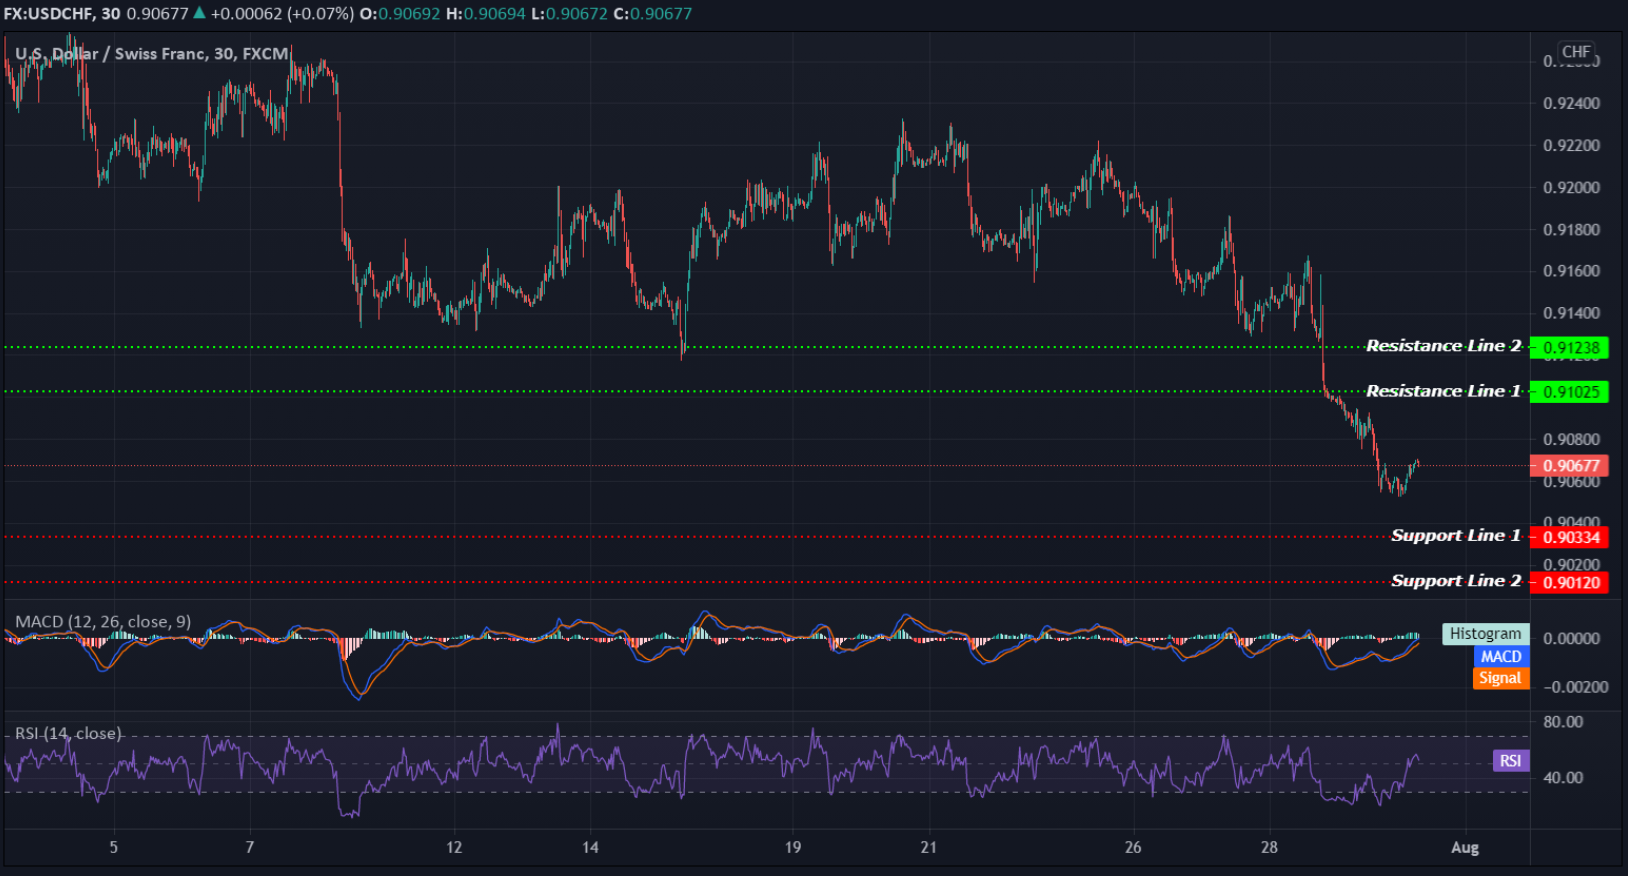Click the 0.90120 red price tag
The image size is (1628, 876).
pyautogui.click(x=1569, y=582)
